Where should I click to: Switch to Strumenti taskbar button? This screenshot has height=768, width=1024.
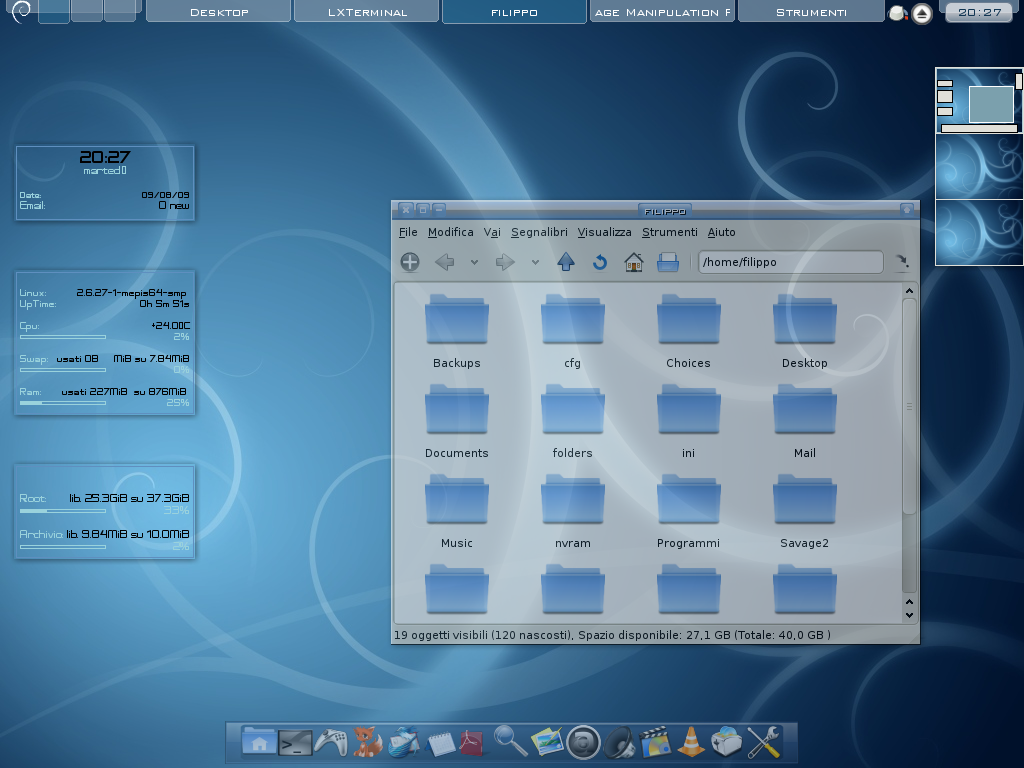pyautogui.click(x=810, y=12)
